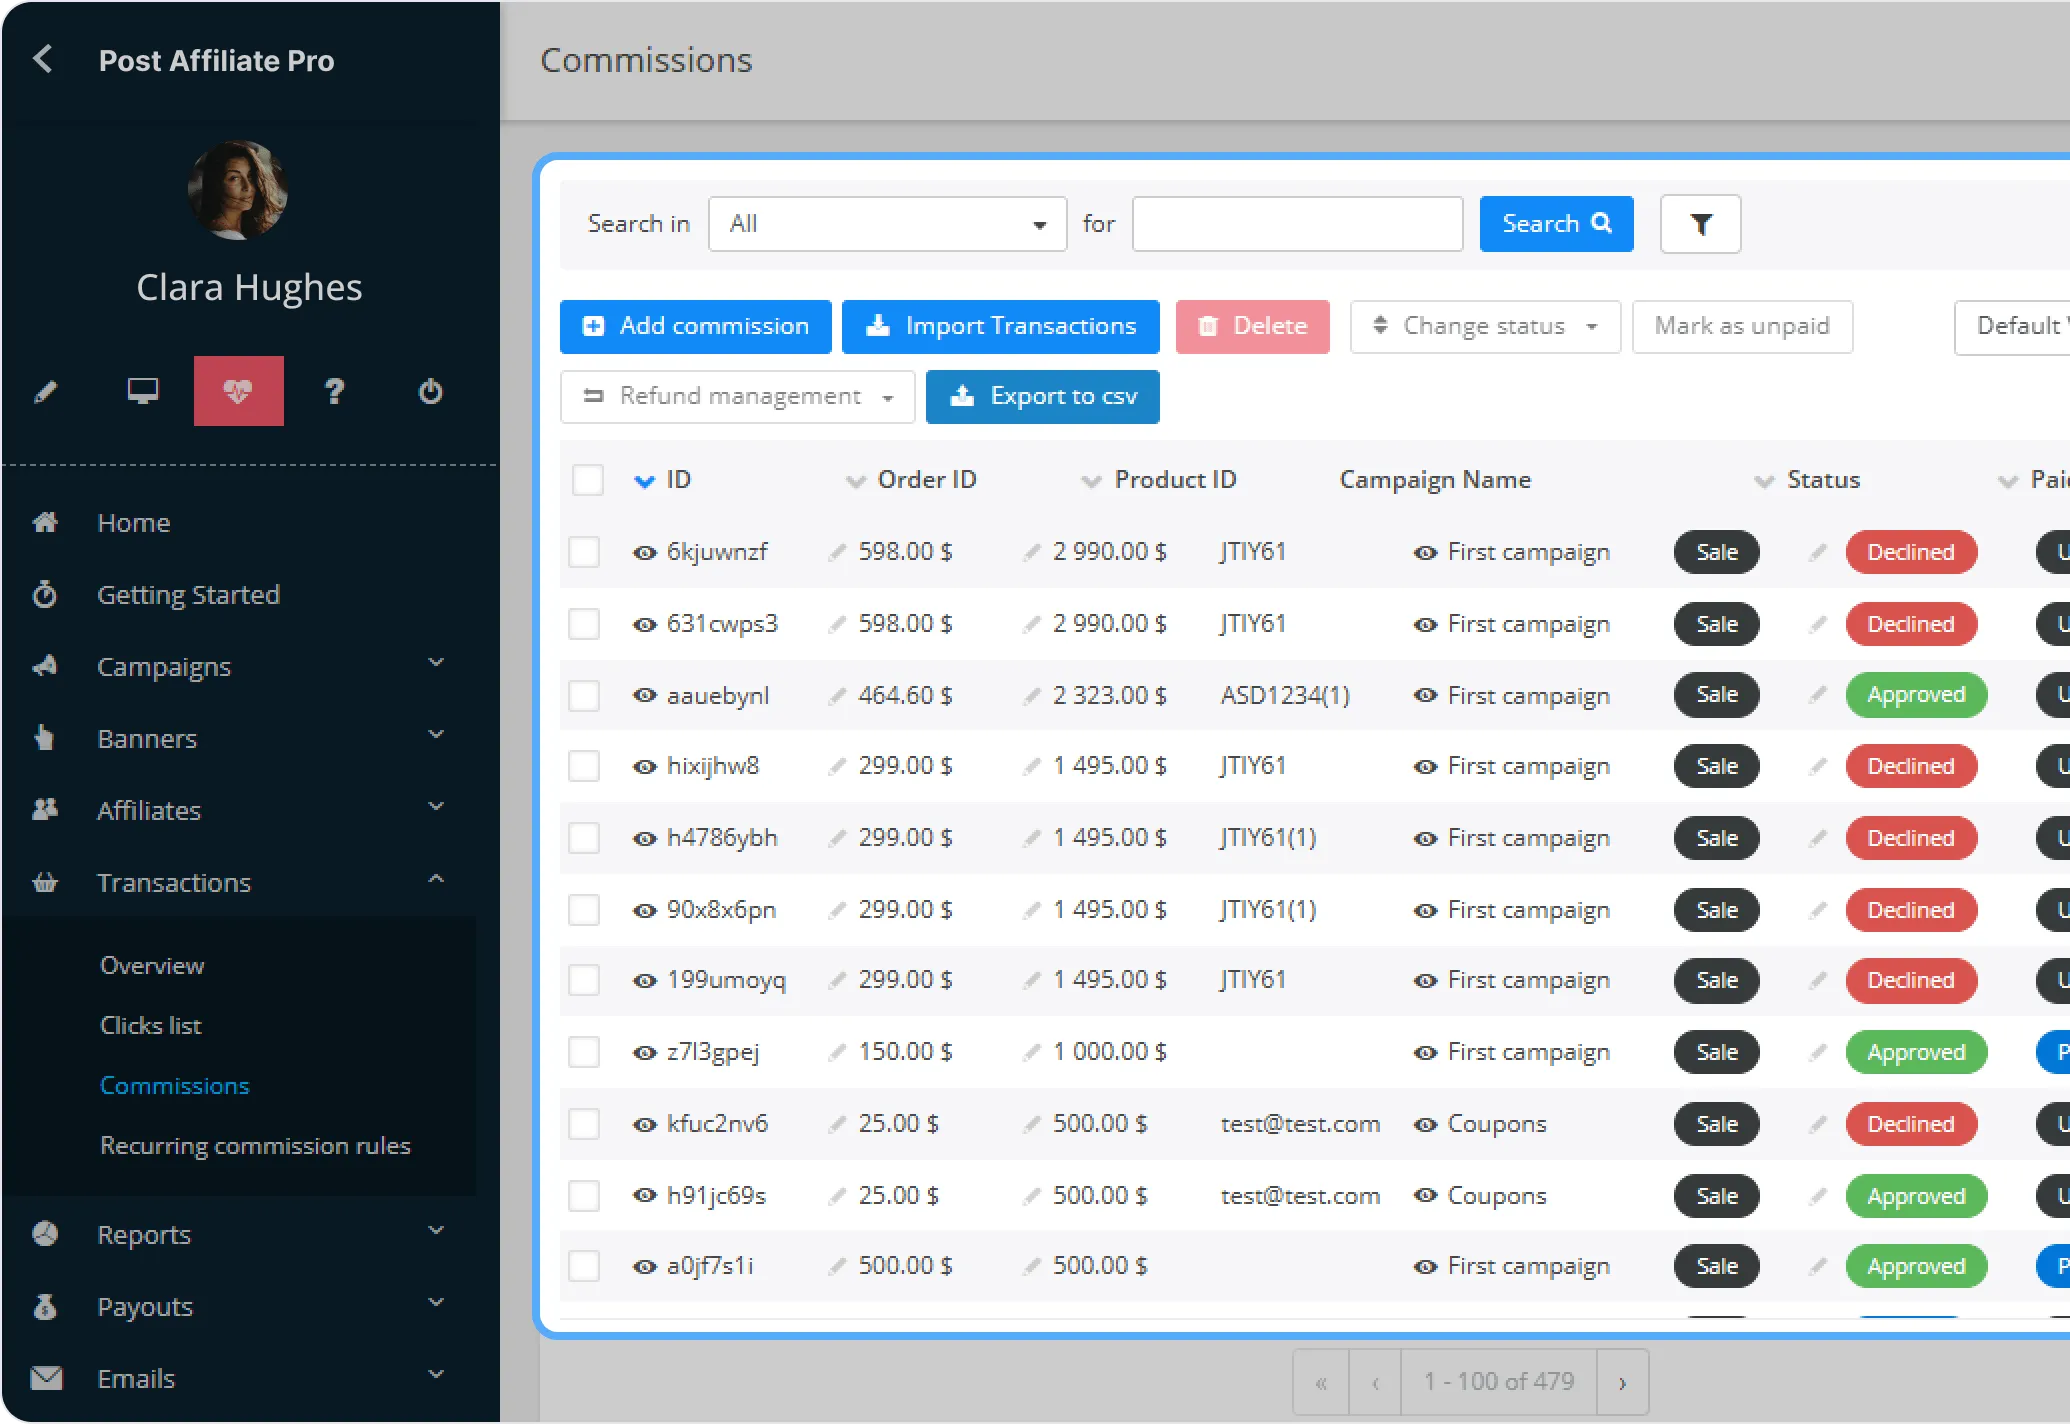This screenshot has height=1424, width=2070.
Task: Click the back arrow beside Post Affiliate Pro
Action: click(x=43, y=59)
